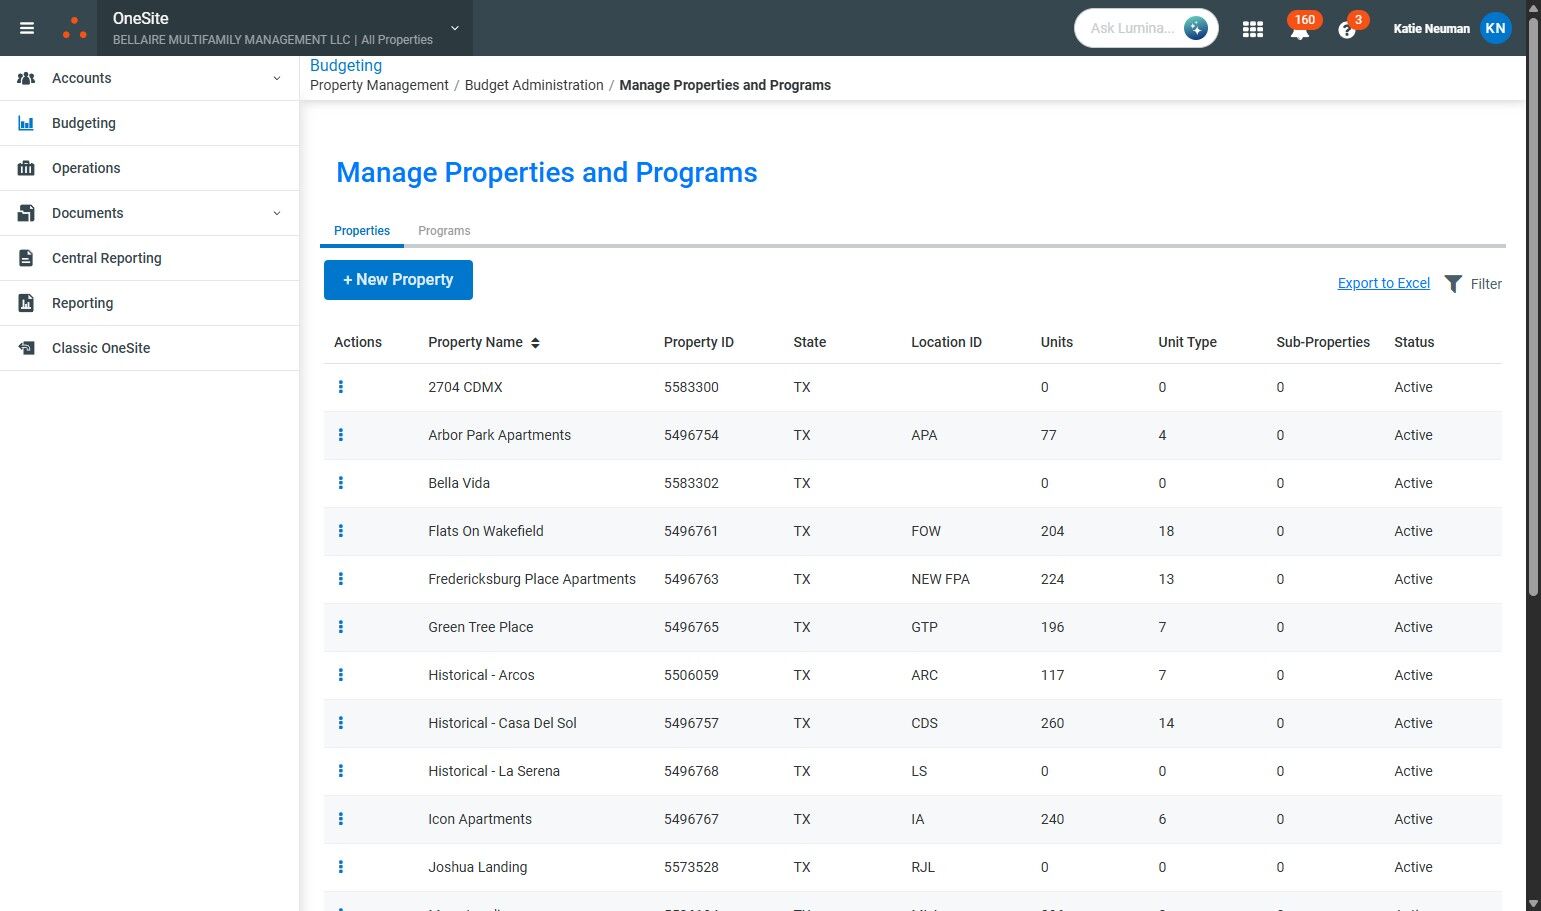
Task: Click the Budget Administration breadcrumb
Action: pyautogui.click(x=534, y=85)
